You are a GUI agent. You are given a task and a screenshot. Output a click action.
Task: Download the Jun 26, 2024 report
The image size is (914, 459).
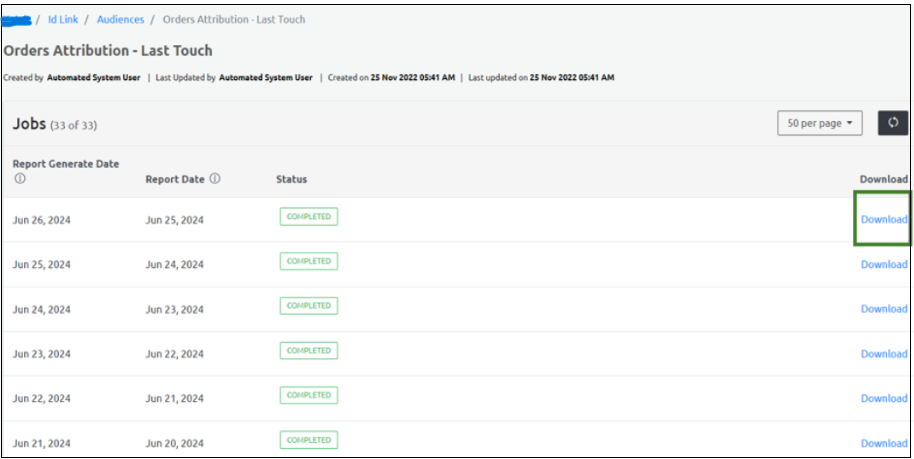point(884,219)
